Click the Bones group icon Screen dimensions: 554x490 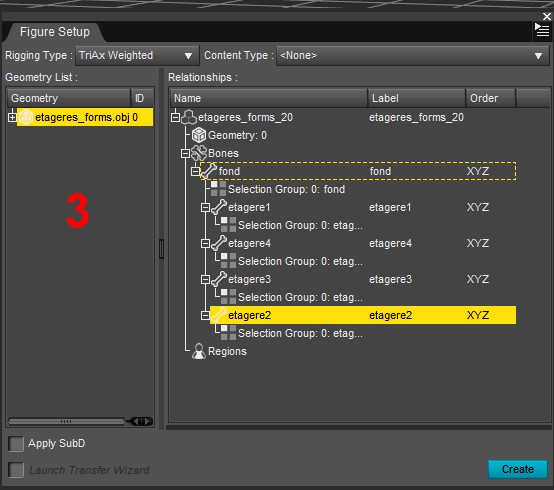[199, 153]
